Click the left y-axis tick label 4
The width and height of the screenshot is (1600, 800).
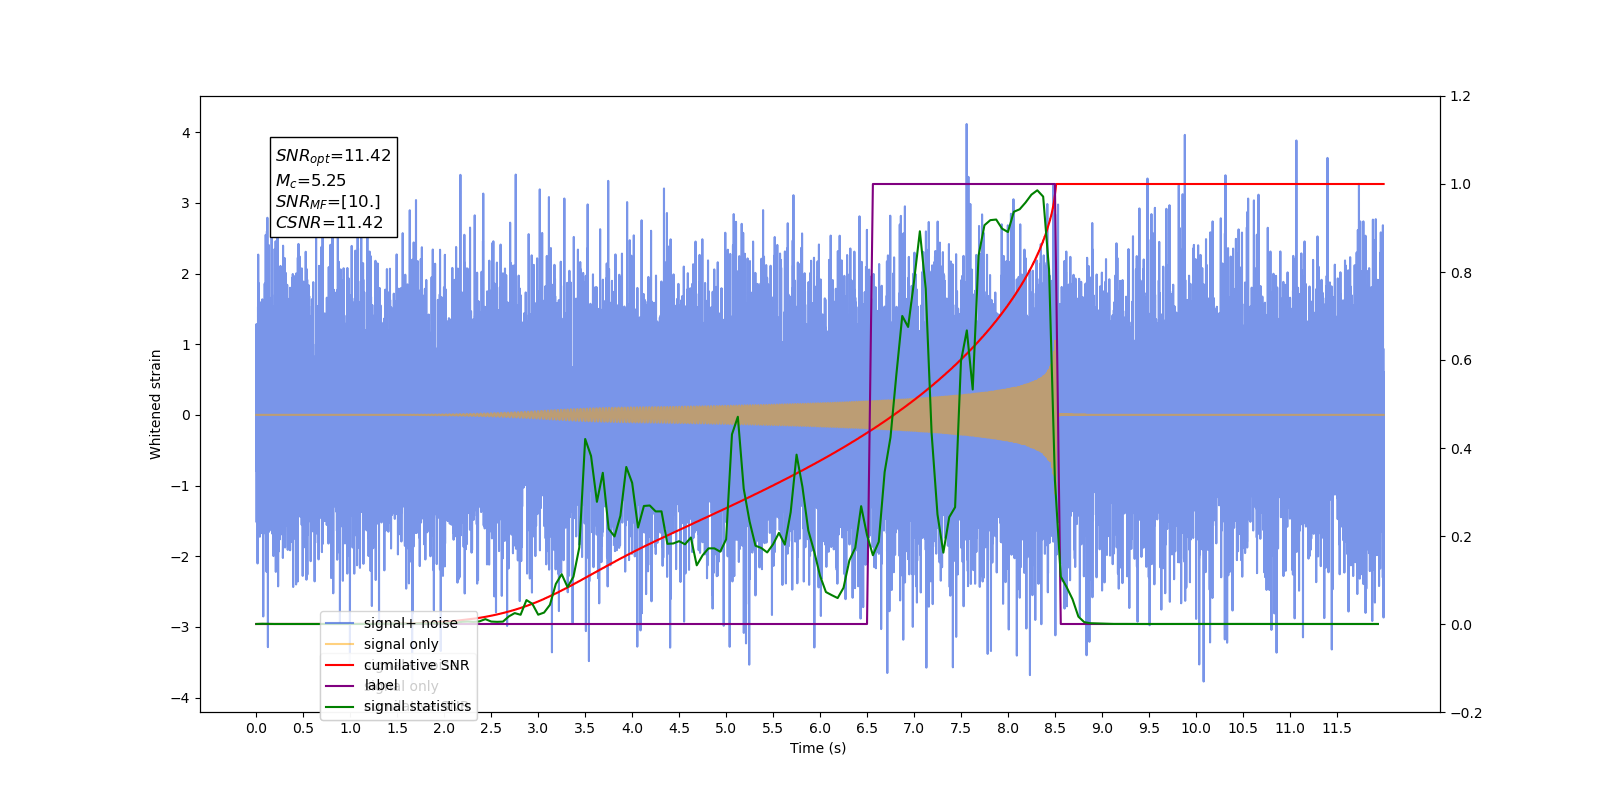pos(186,133)
